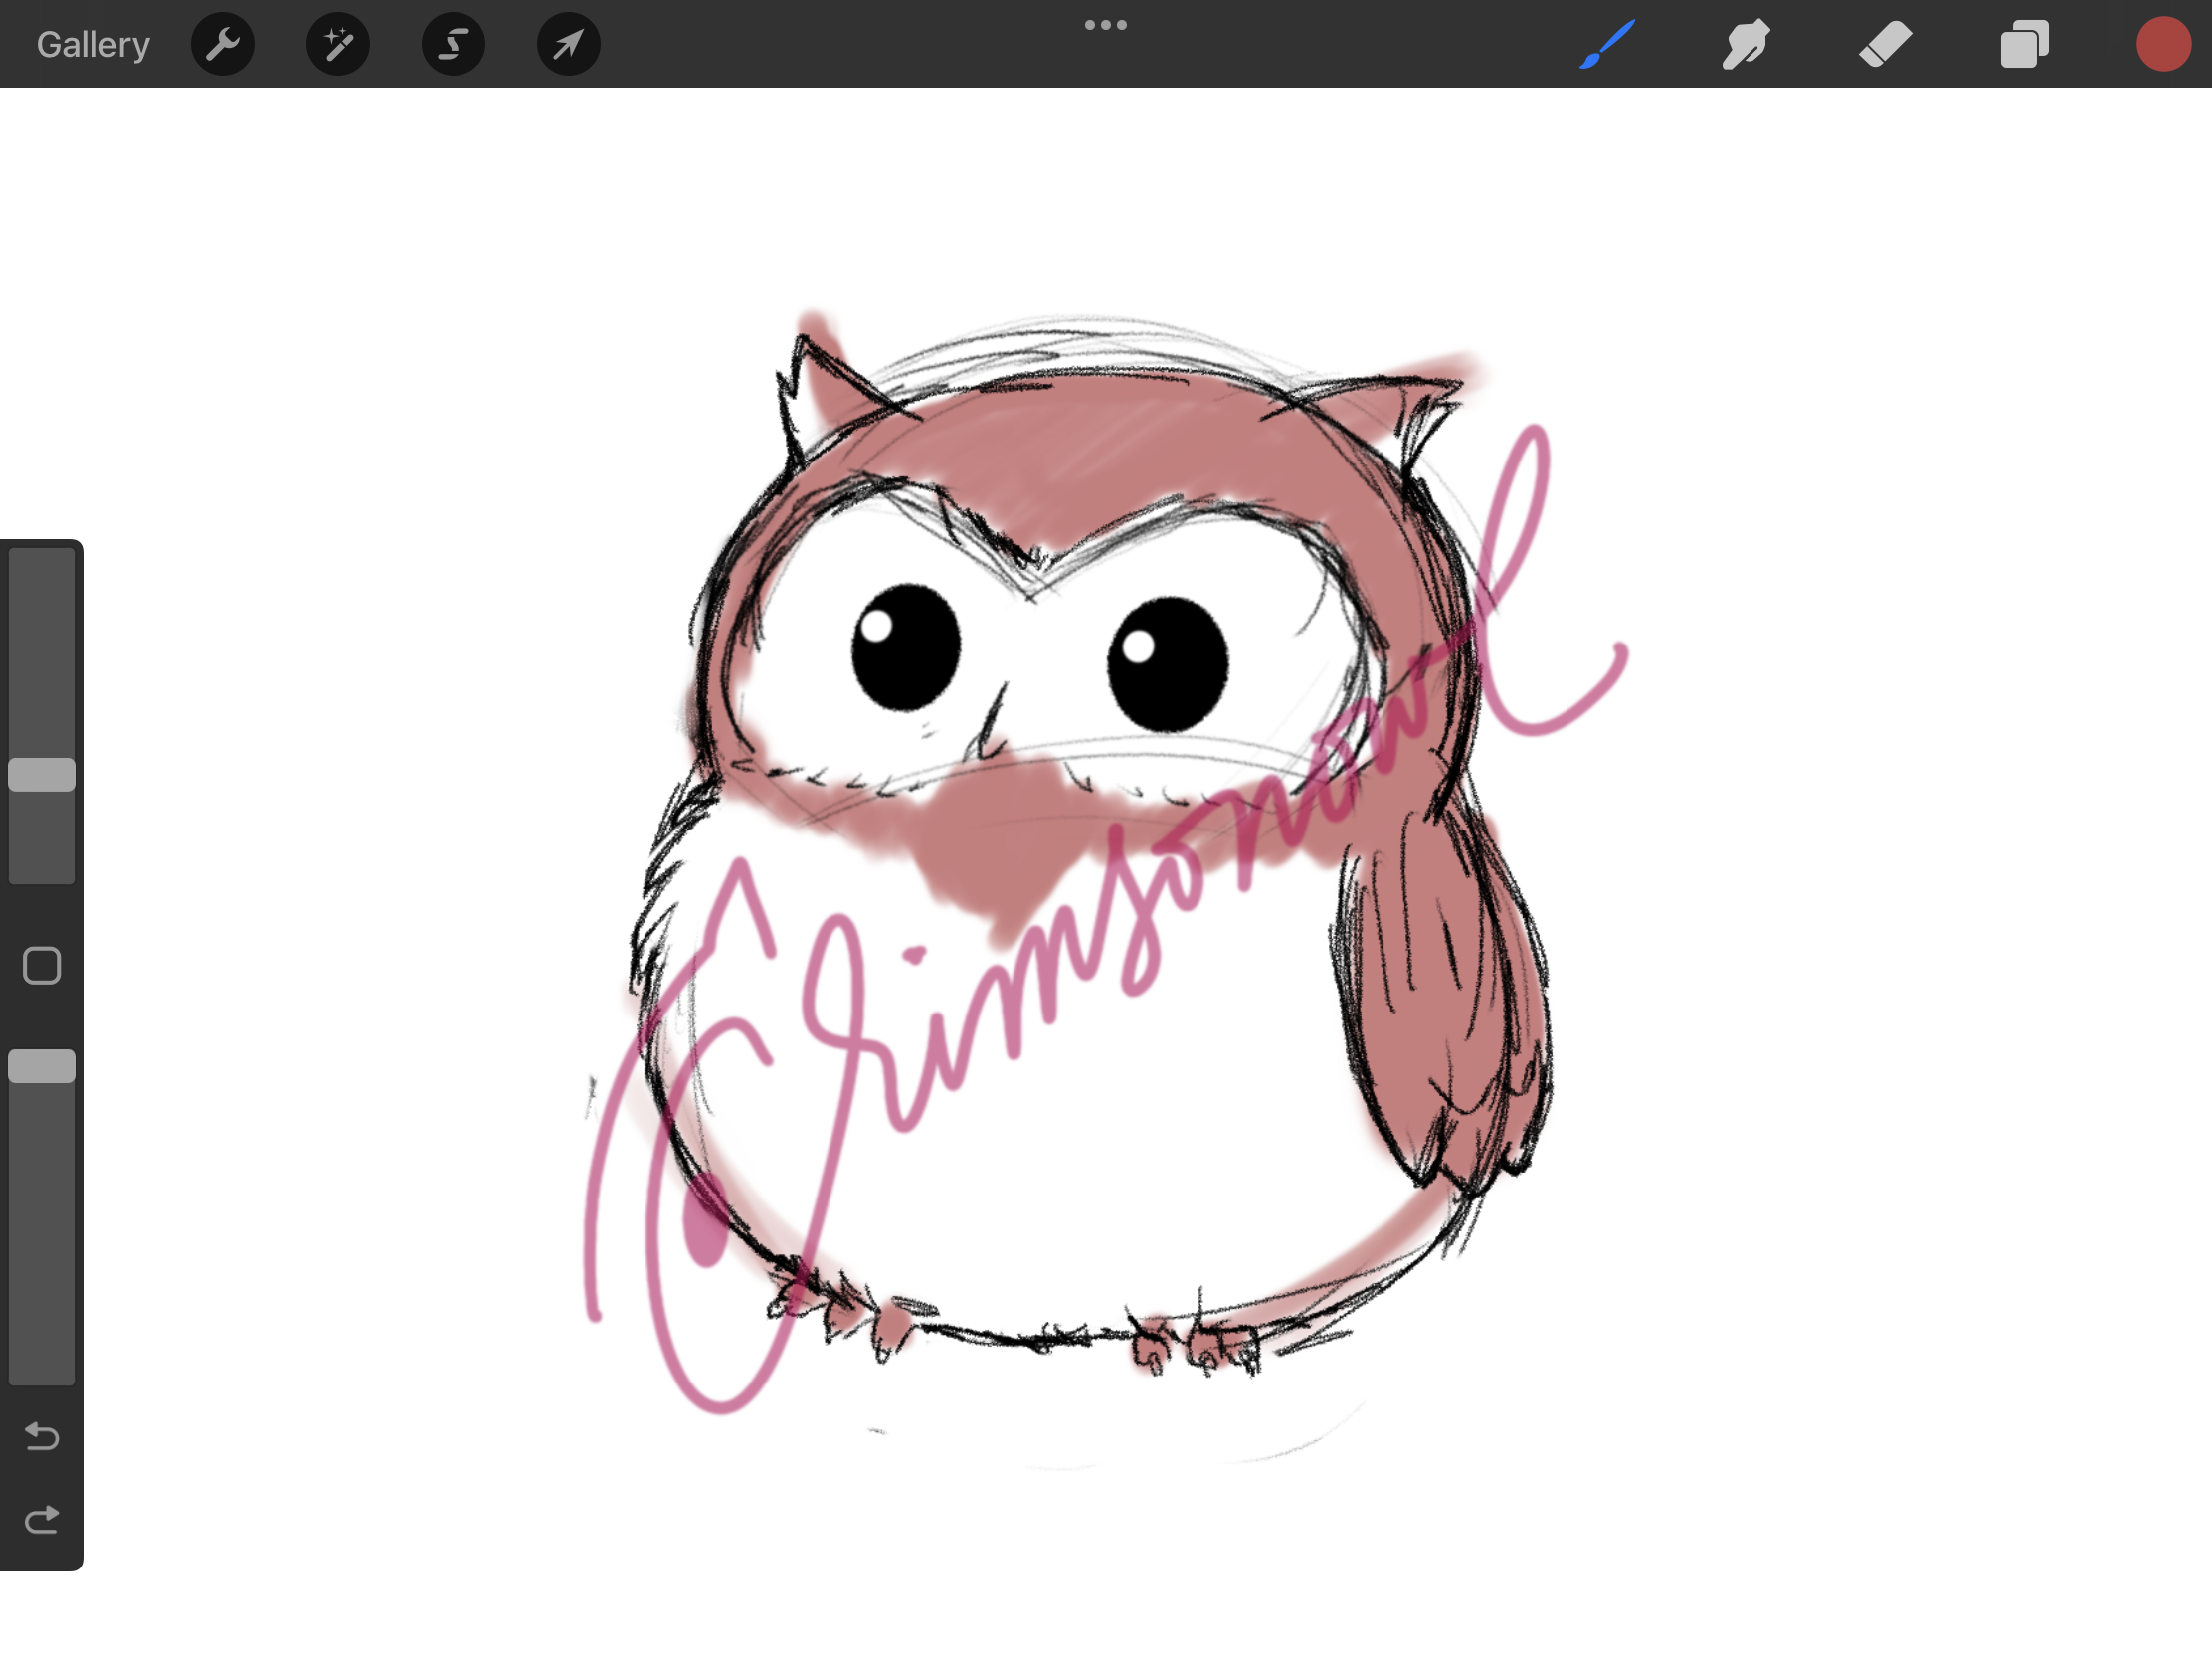2212x1659 pixels.
Task: Click the brush size slider handle
Action: point(42,775)
